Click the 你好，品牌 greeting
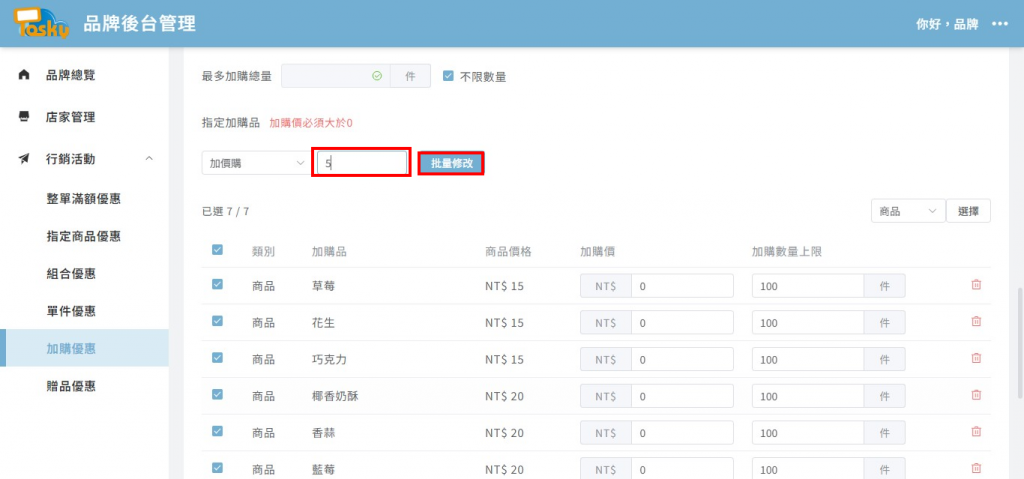Screen dimensions: 1024x479 [x=947, y=24]
